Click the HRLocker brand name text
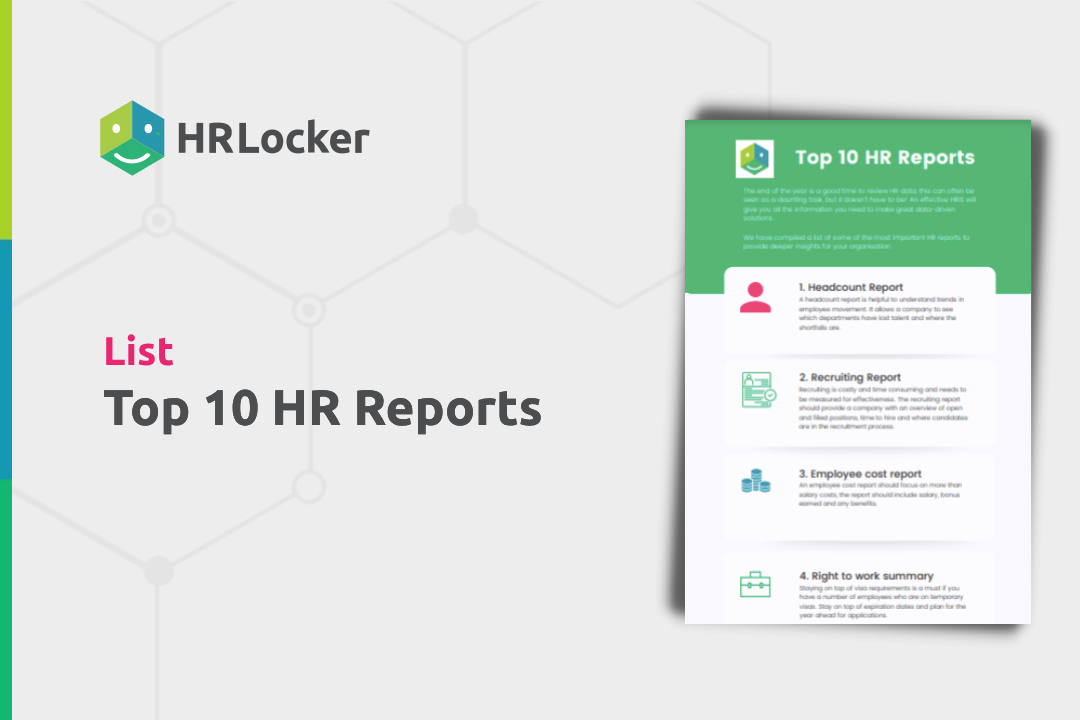 [273, 138]
